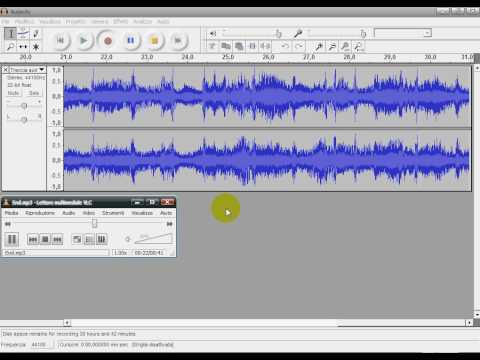Click the yellow Stop button in Audacity
Screen dimensions: 480x360
154,41
